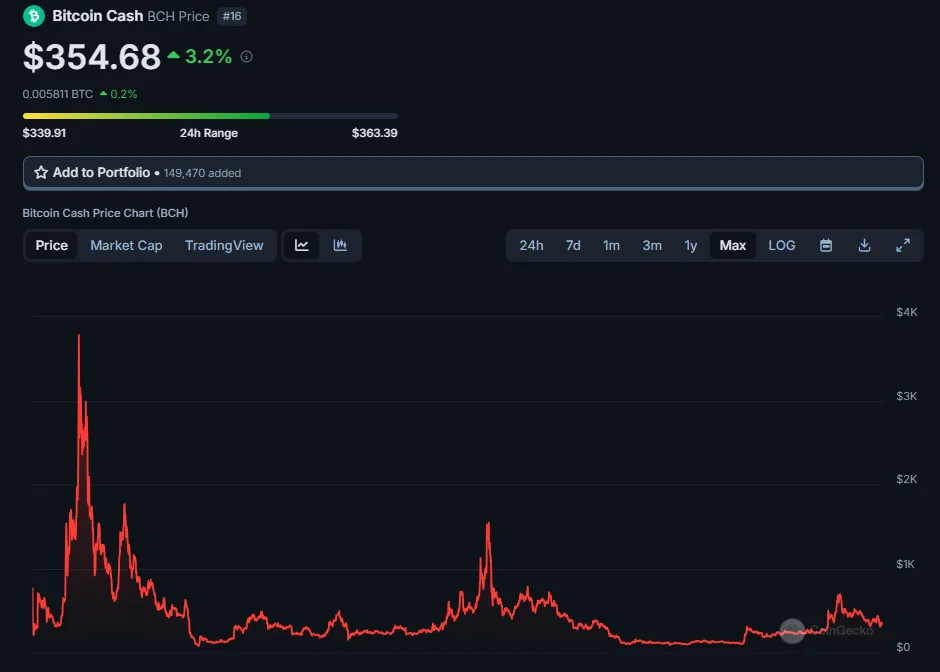Click the Bitcoin Cash logo icon
Screen dimensions: 940x672
click(34, 16)
